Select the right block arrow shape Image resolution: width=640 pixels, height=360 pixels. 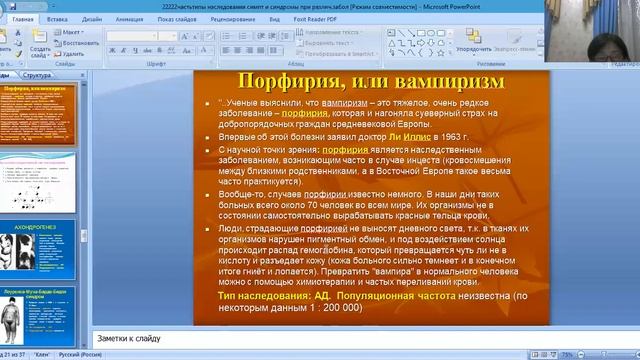click(421, 43)
